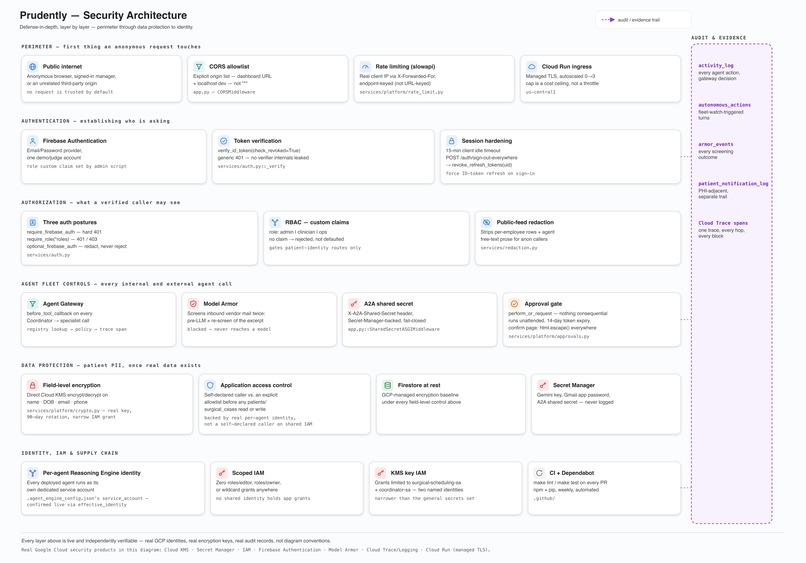Click app.py::SharedSecretASGIMiddleware text
Screen dimensions: 806x563
(x=394, y=329)
